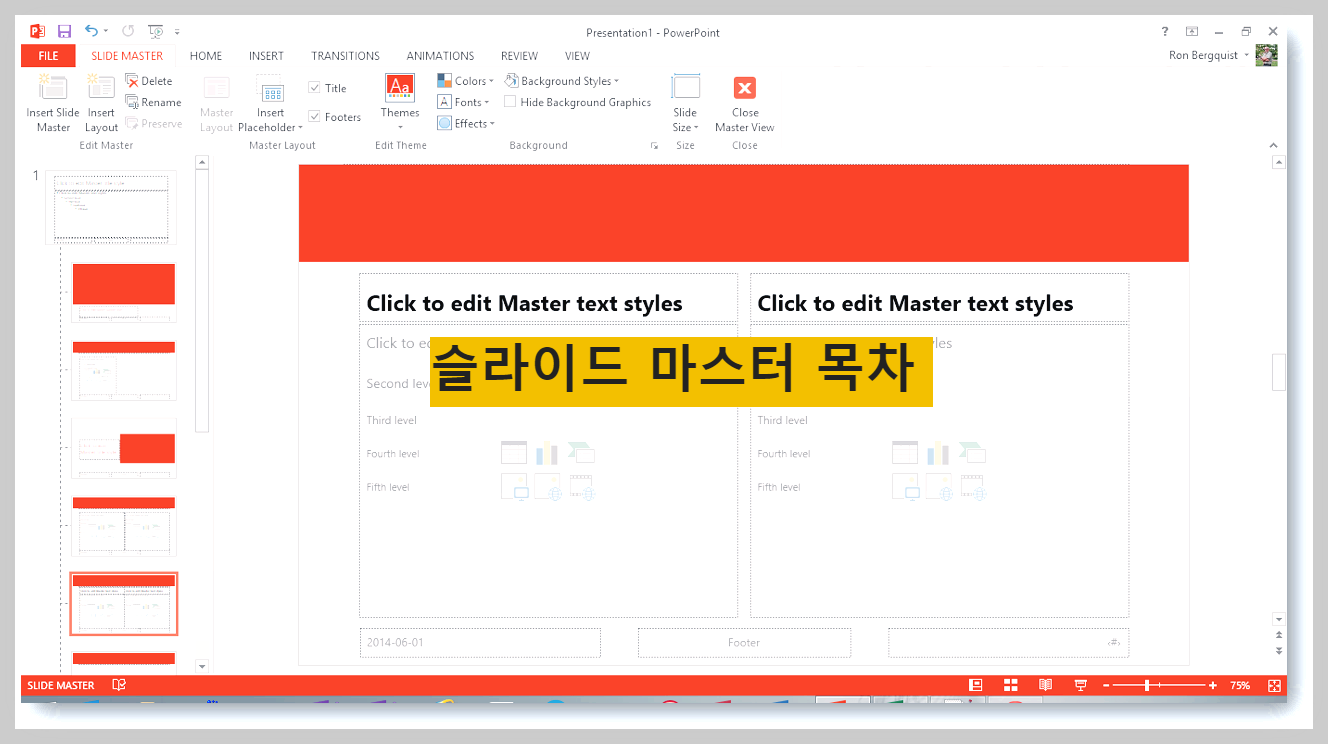
Task: Switch to Reading View
Action: (x=1045, y=685)
